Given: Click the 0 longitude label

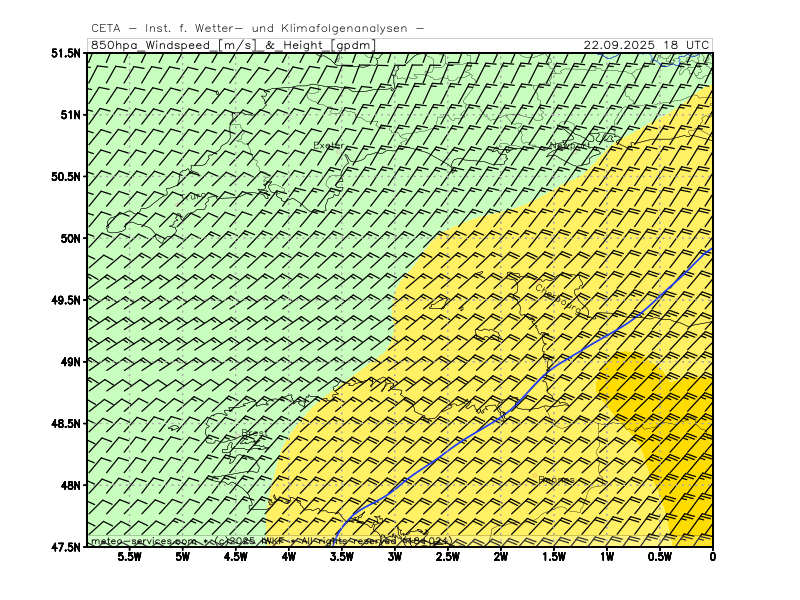Looking at the screenshot, I should point(713,557).
